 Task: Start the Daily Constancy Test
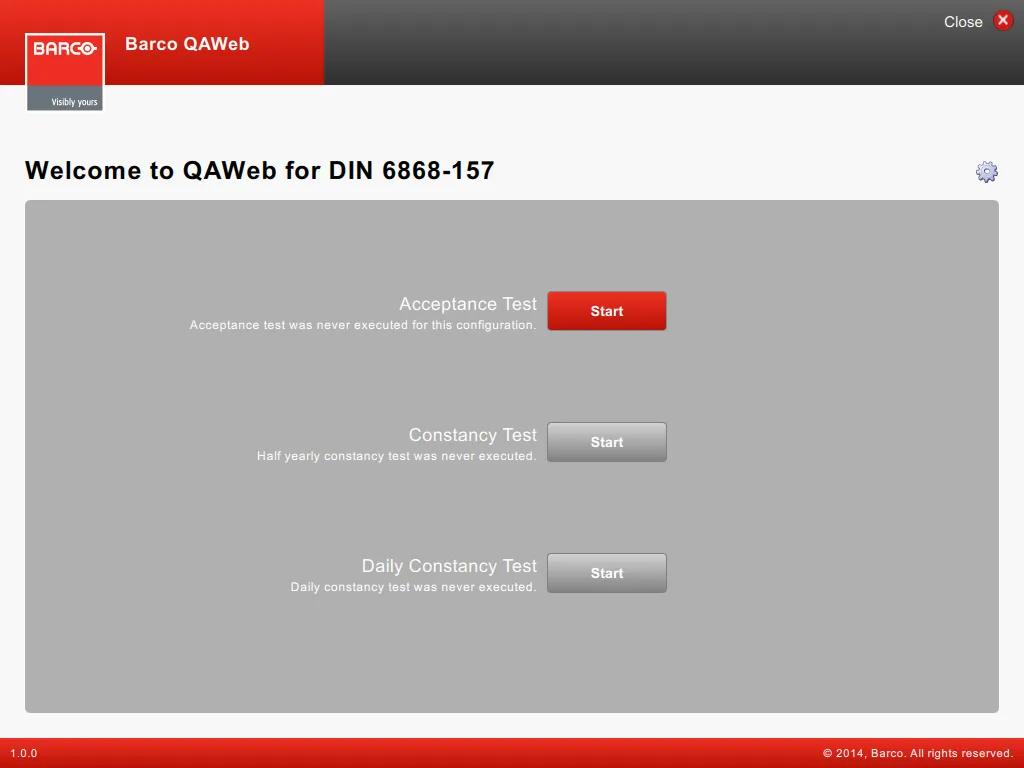606,573
